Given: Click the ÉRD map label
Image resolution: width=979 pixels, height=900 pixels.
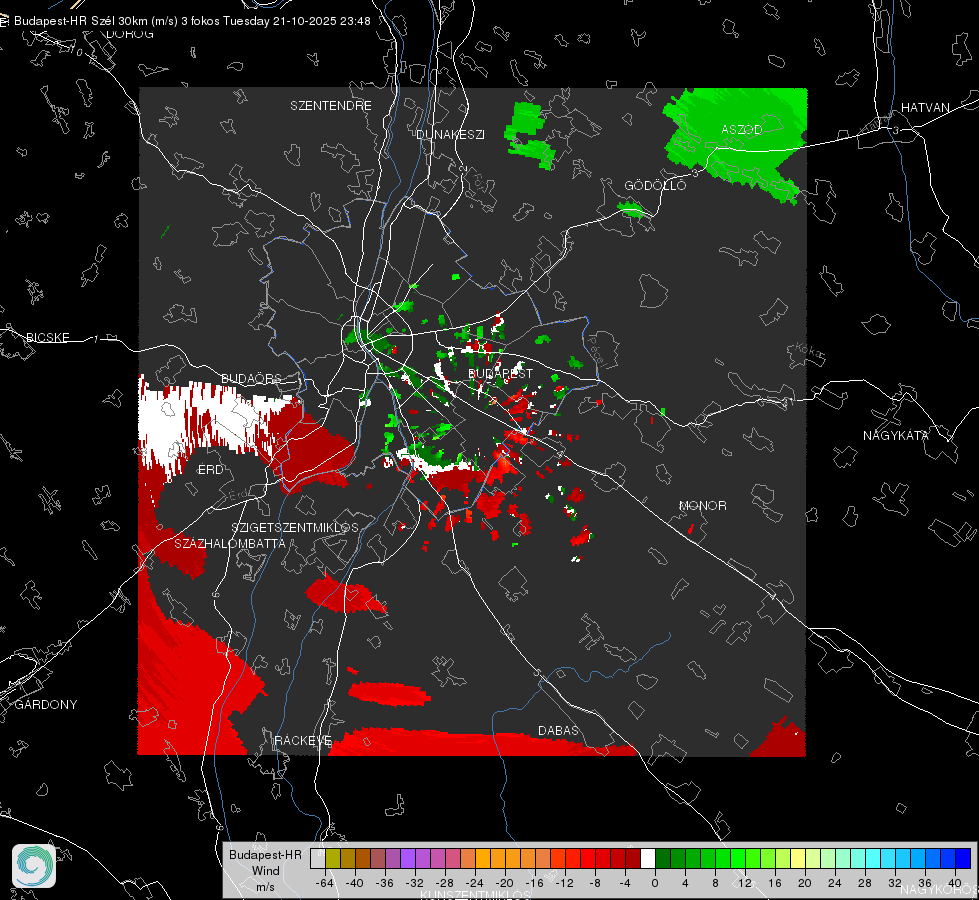Looking at the screenshot, I should [x=210, y=470].
